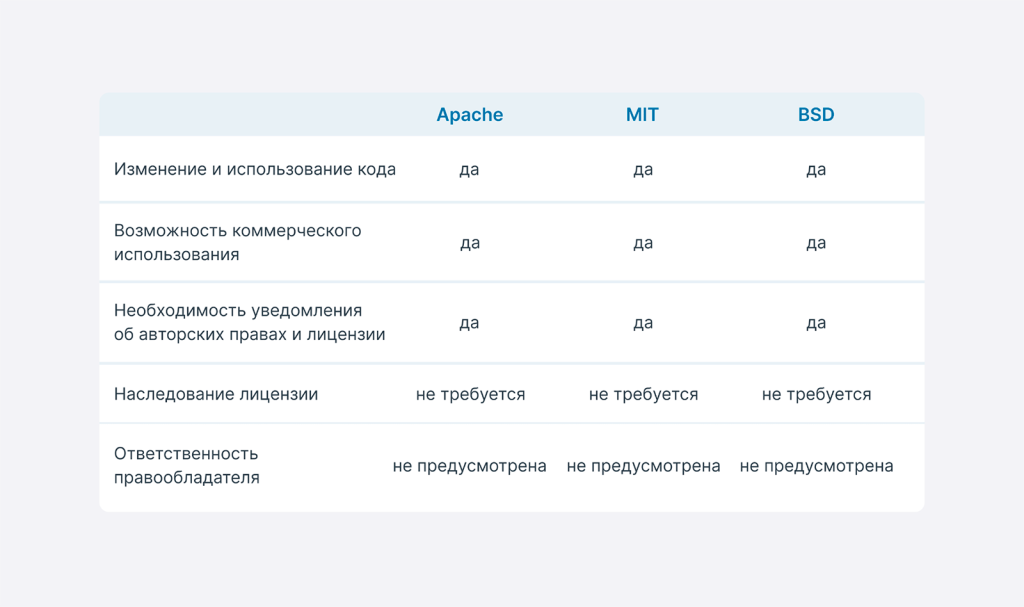Select Apache 'не предусмотрена' cell
1024x607 pixels.
[469, 466]
